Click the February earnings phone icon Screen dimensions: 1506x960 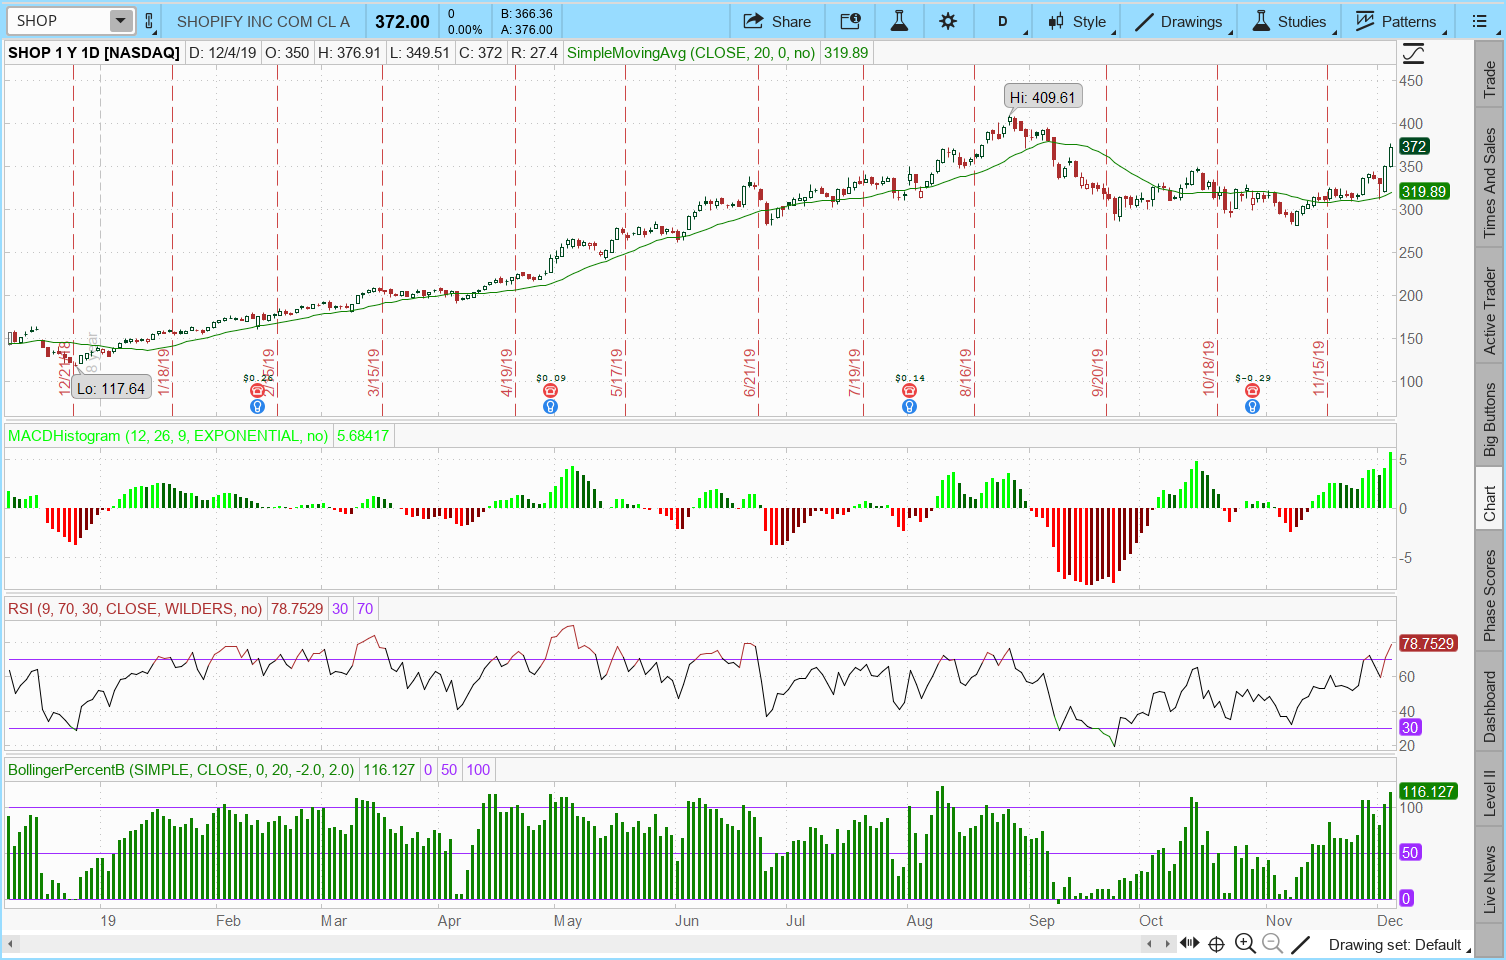[x=257, y=391]
